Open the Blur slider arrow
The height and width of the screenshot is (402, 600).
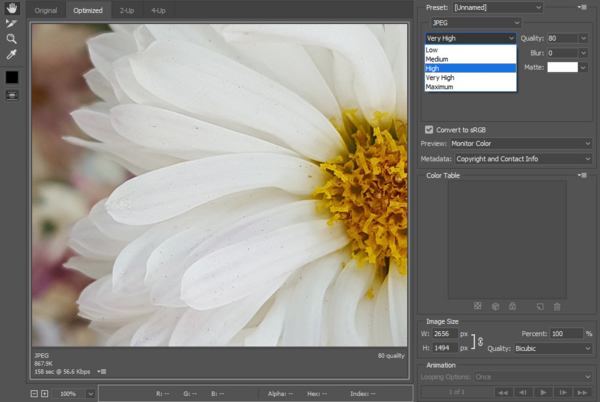[x=583, y=53]
